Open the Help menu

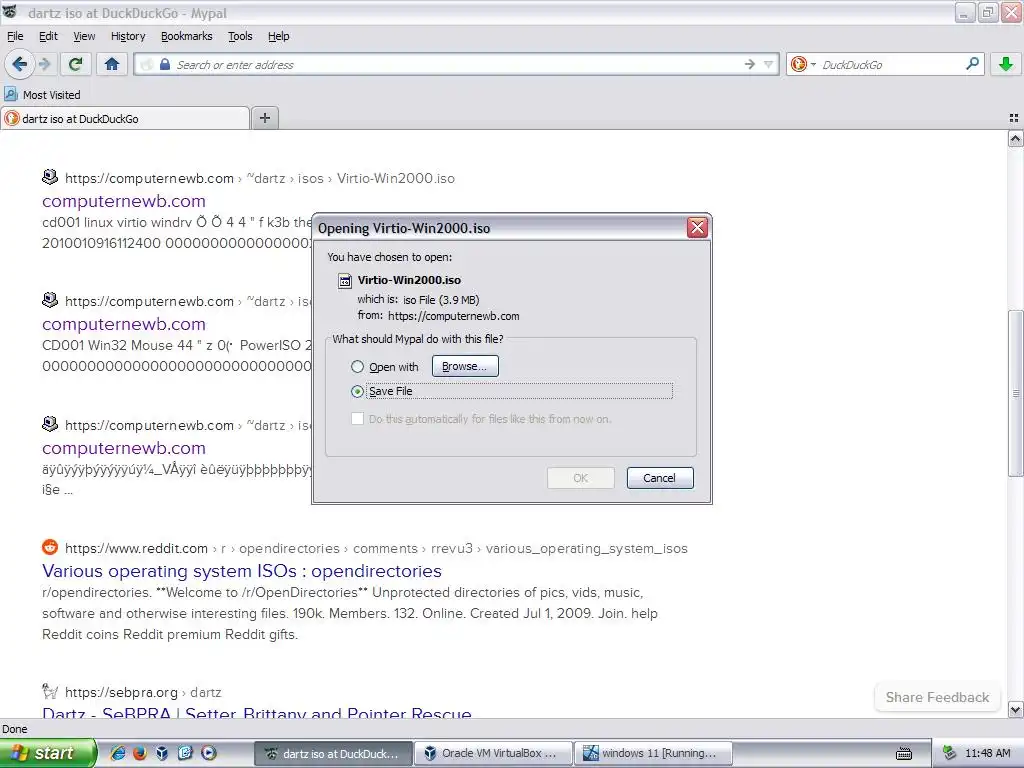[278, 36]
